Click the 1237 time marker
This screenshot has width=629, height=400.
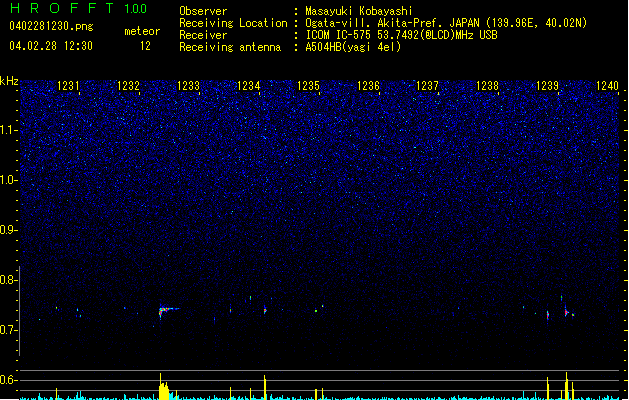(428, 86)
